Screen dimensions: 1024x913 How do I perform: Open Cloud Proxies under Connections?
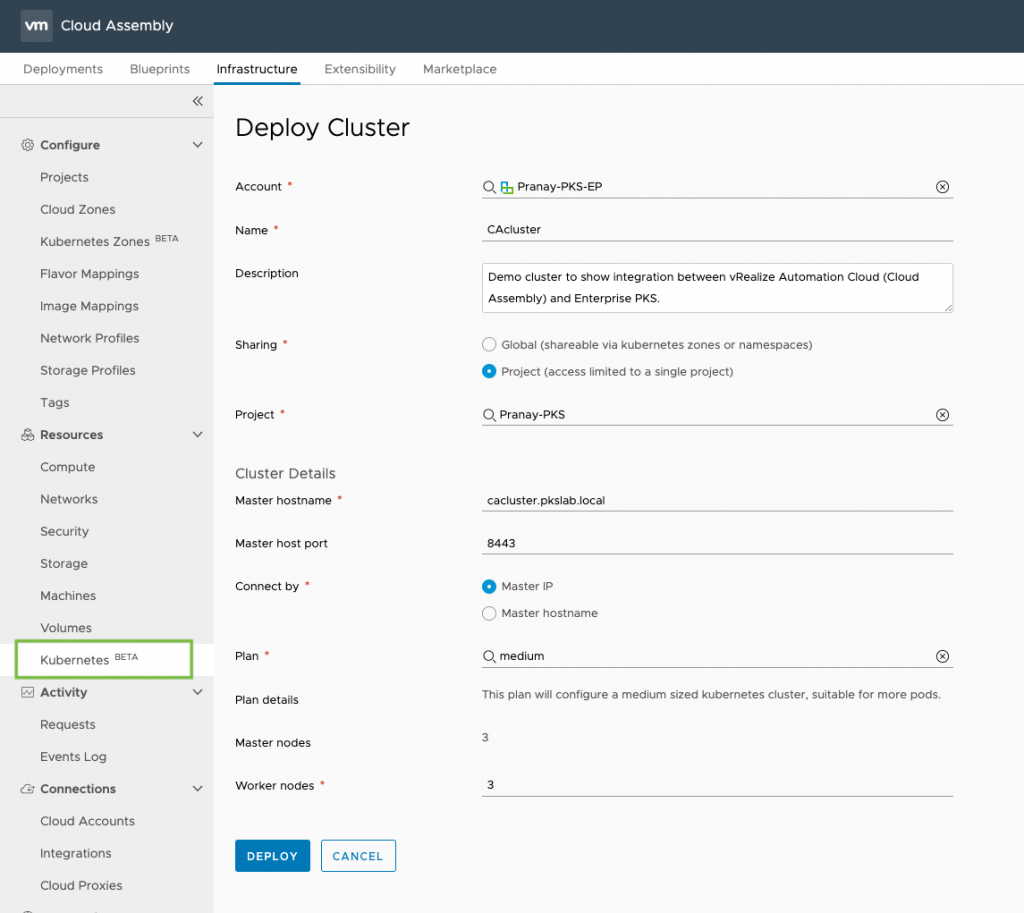tap(81, 886)
